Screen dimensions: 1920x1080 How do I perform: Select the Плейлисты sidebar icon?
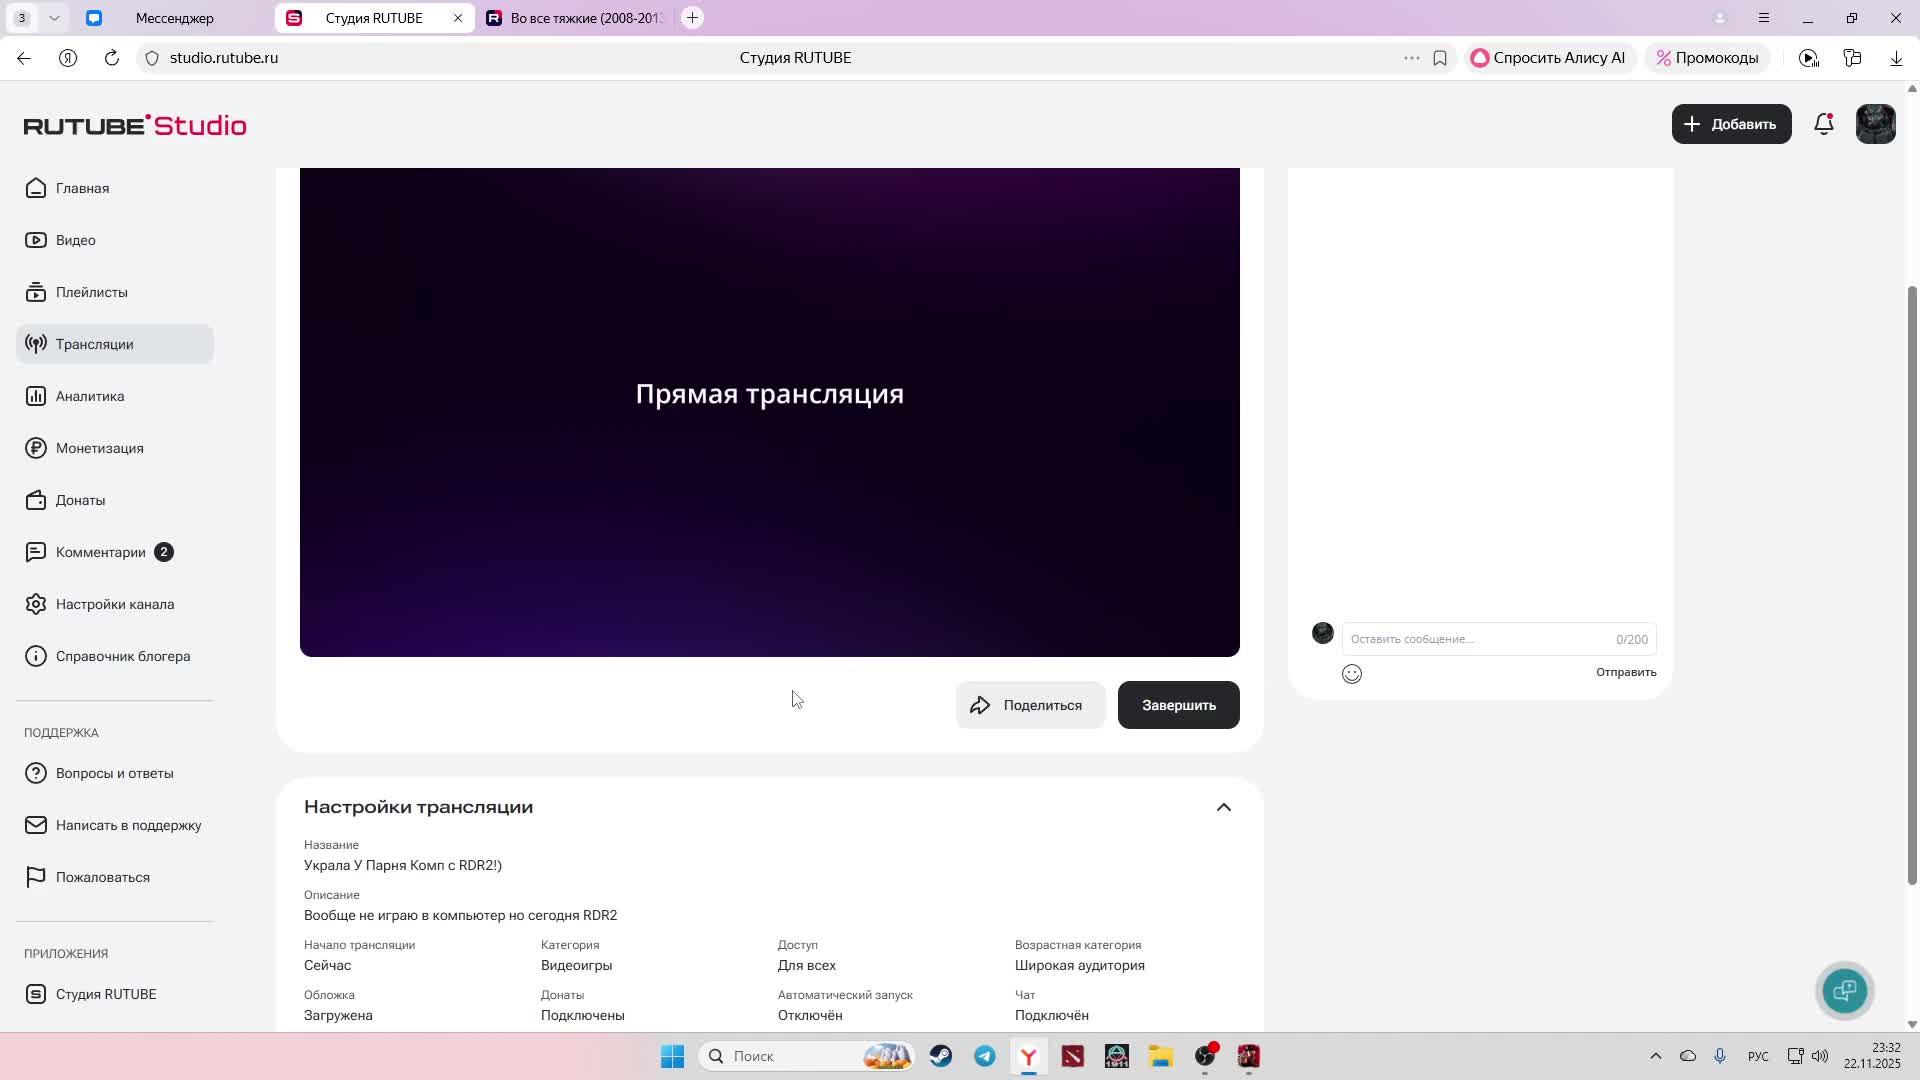click(x=35, y=292)
